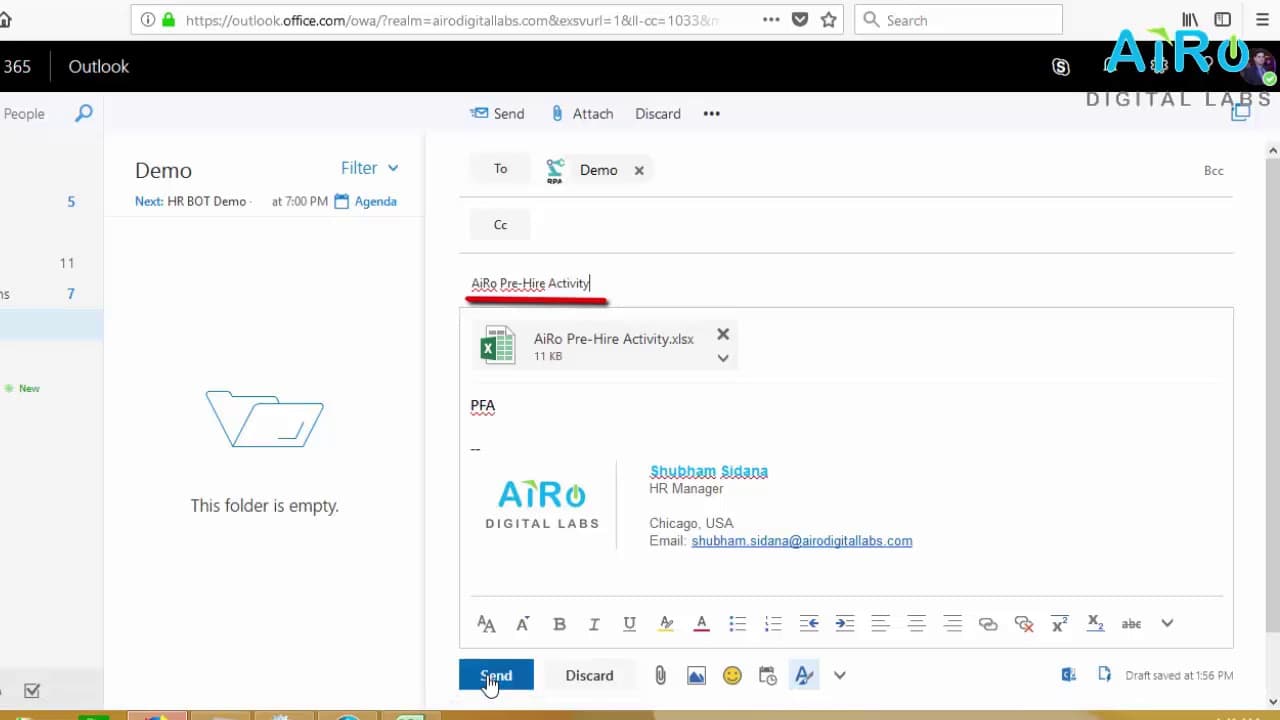Open the Agenda calendar link
Screen dimensions: 1280x720
point(365,201)
